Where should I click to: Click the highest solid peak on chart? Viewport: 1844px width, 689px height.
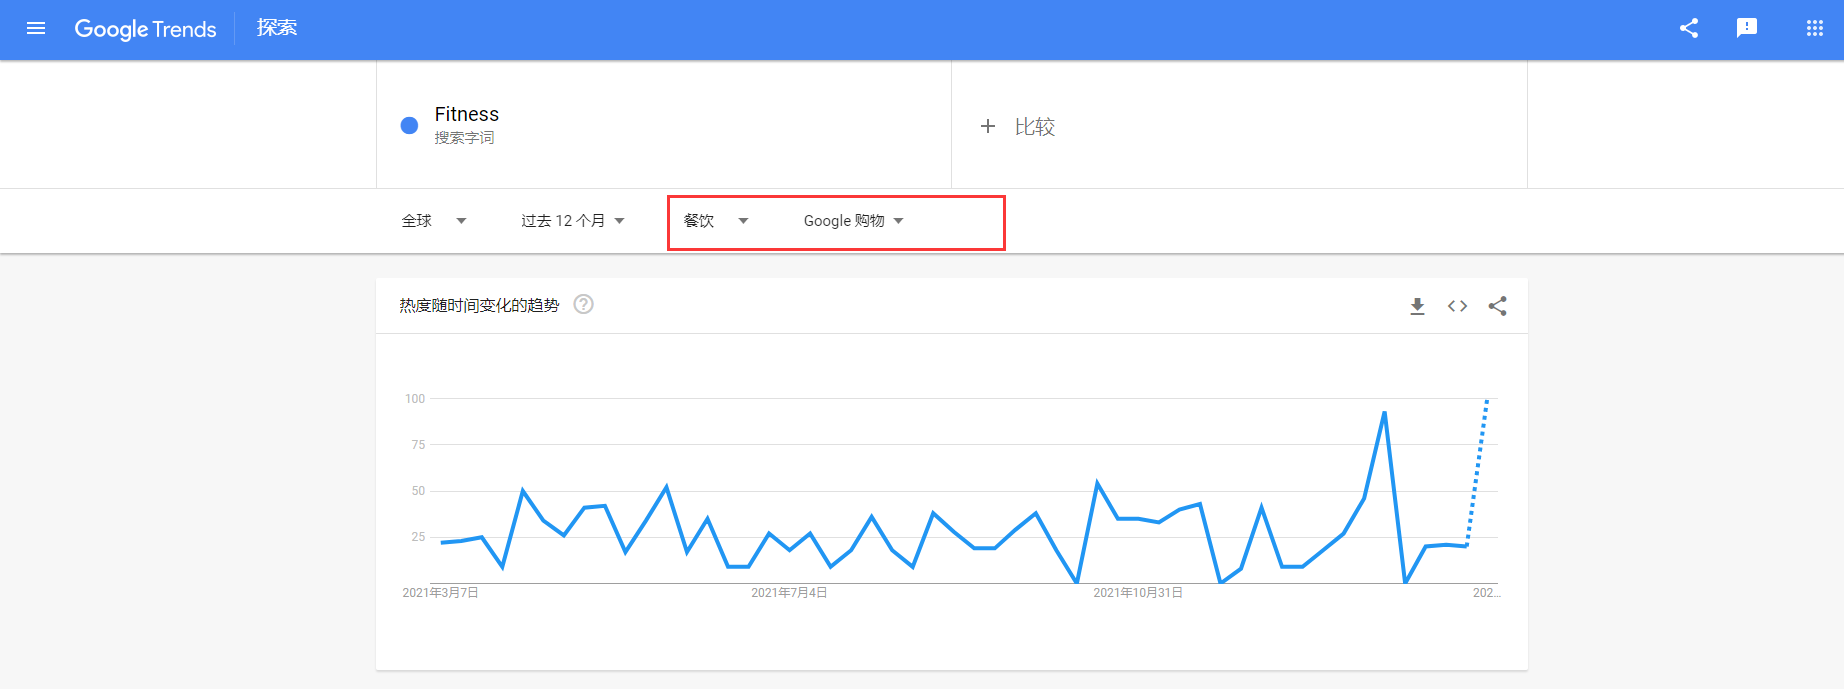(1384, 413)
